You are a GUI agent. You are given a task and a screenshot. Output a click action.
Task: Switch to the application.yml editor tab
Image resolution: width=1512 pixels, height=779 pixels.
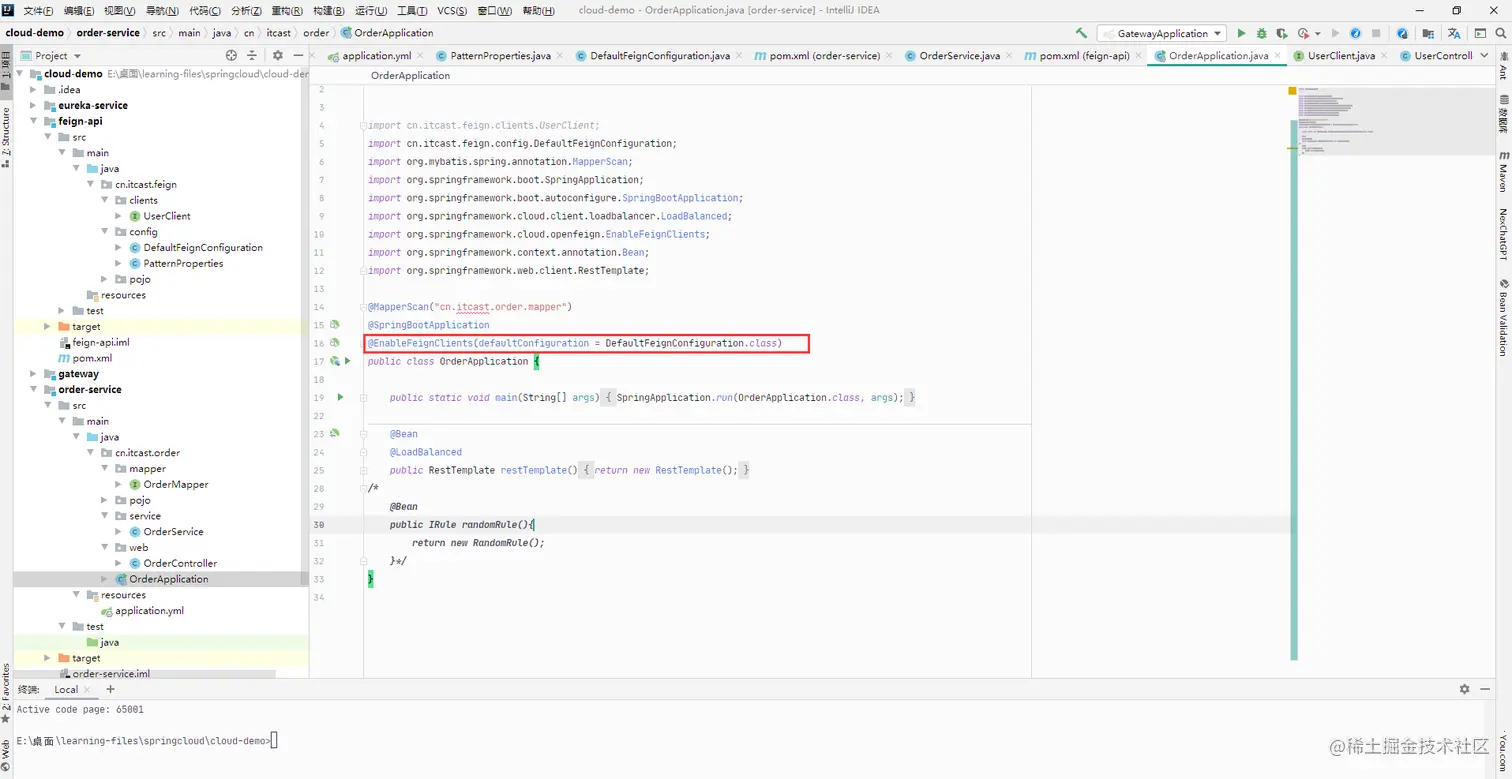coord(376,56)
